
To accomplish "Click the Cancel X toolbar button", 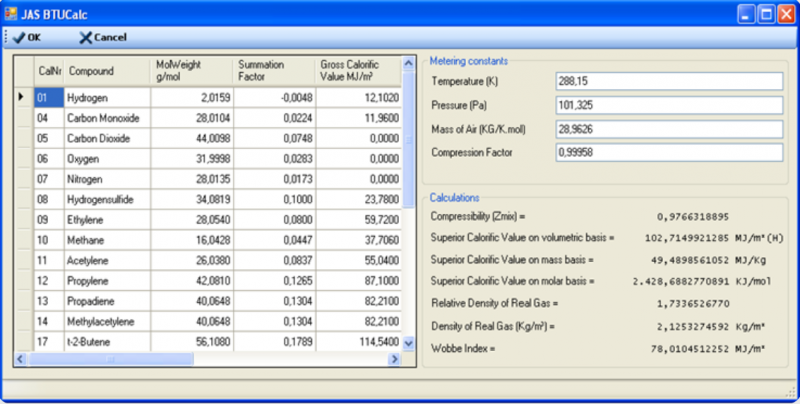I will click(103, 37).
